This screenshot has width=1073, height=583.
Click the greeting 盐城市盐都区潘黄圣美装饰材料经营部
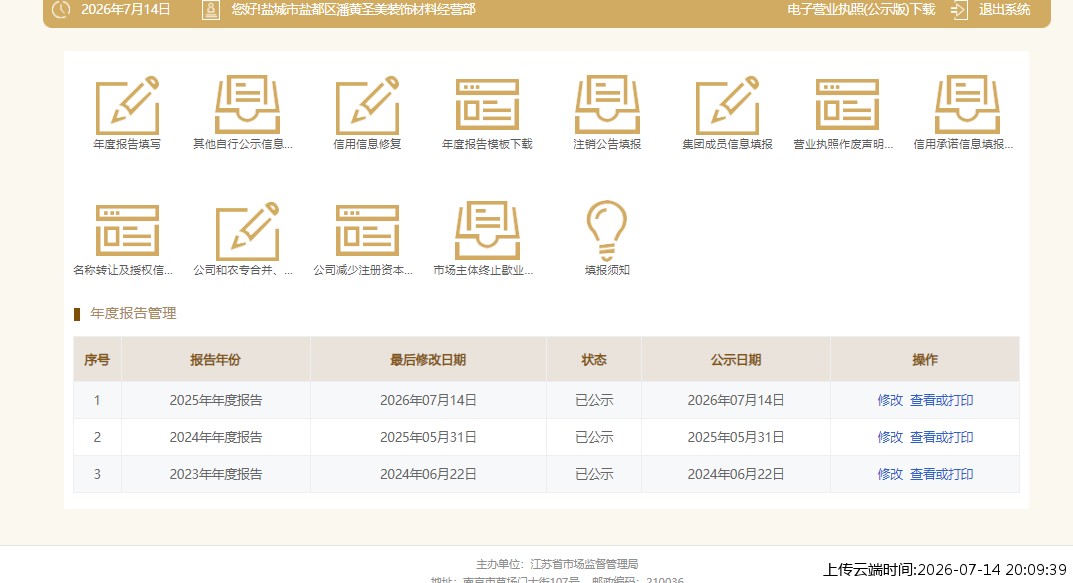click(367, 10)
